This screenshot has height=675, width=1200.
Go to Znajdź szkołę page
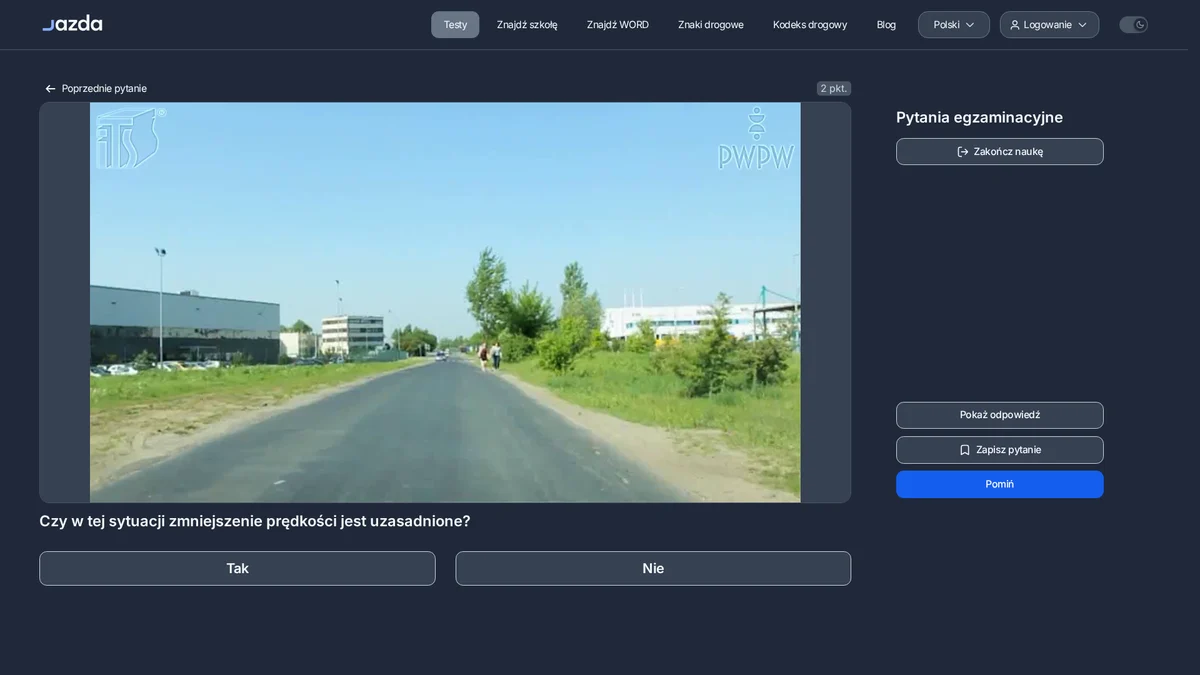pos(527,25)
